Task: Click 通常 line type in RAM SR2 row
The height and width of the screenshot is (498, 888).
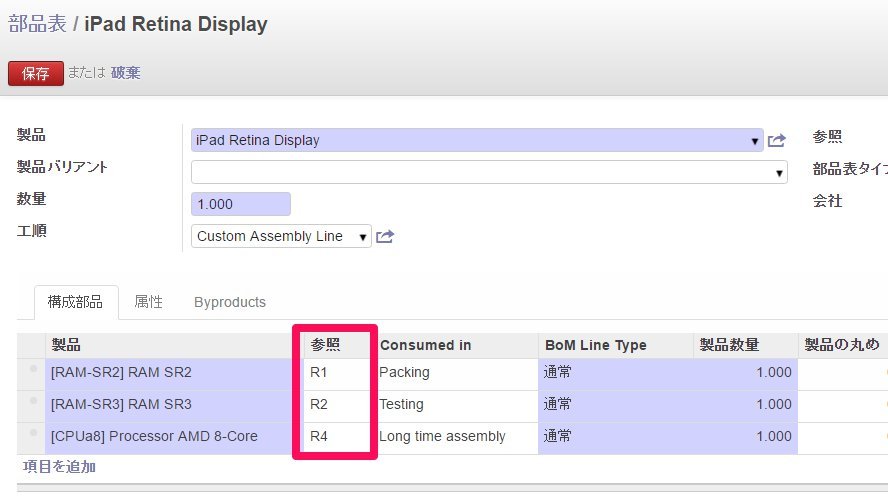Action: pos(616,373)
